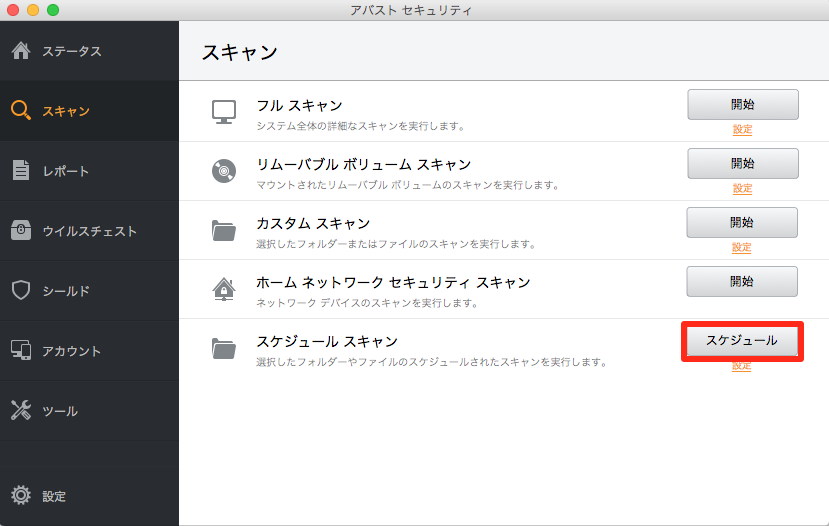Click the description ネットワーク デバイスのスキャンを実行します。
This screenshot has height=526, width=829.
point(367,303)
